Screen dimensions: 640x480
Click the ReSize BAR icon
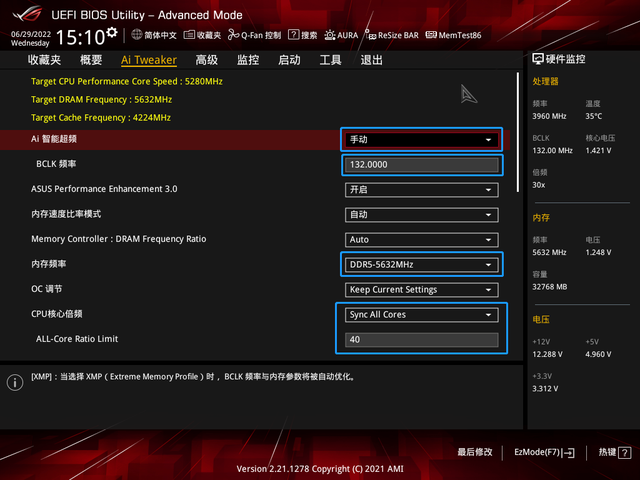tap(370, 35)
